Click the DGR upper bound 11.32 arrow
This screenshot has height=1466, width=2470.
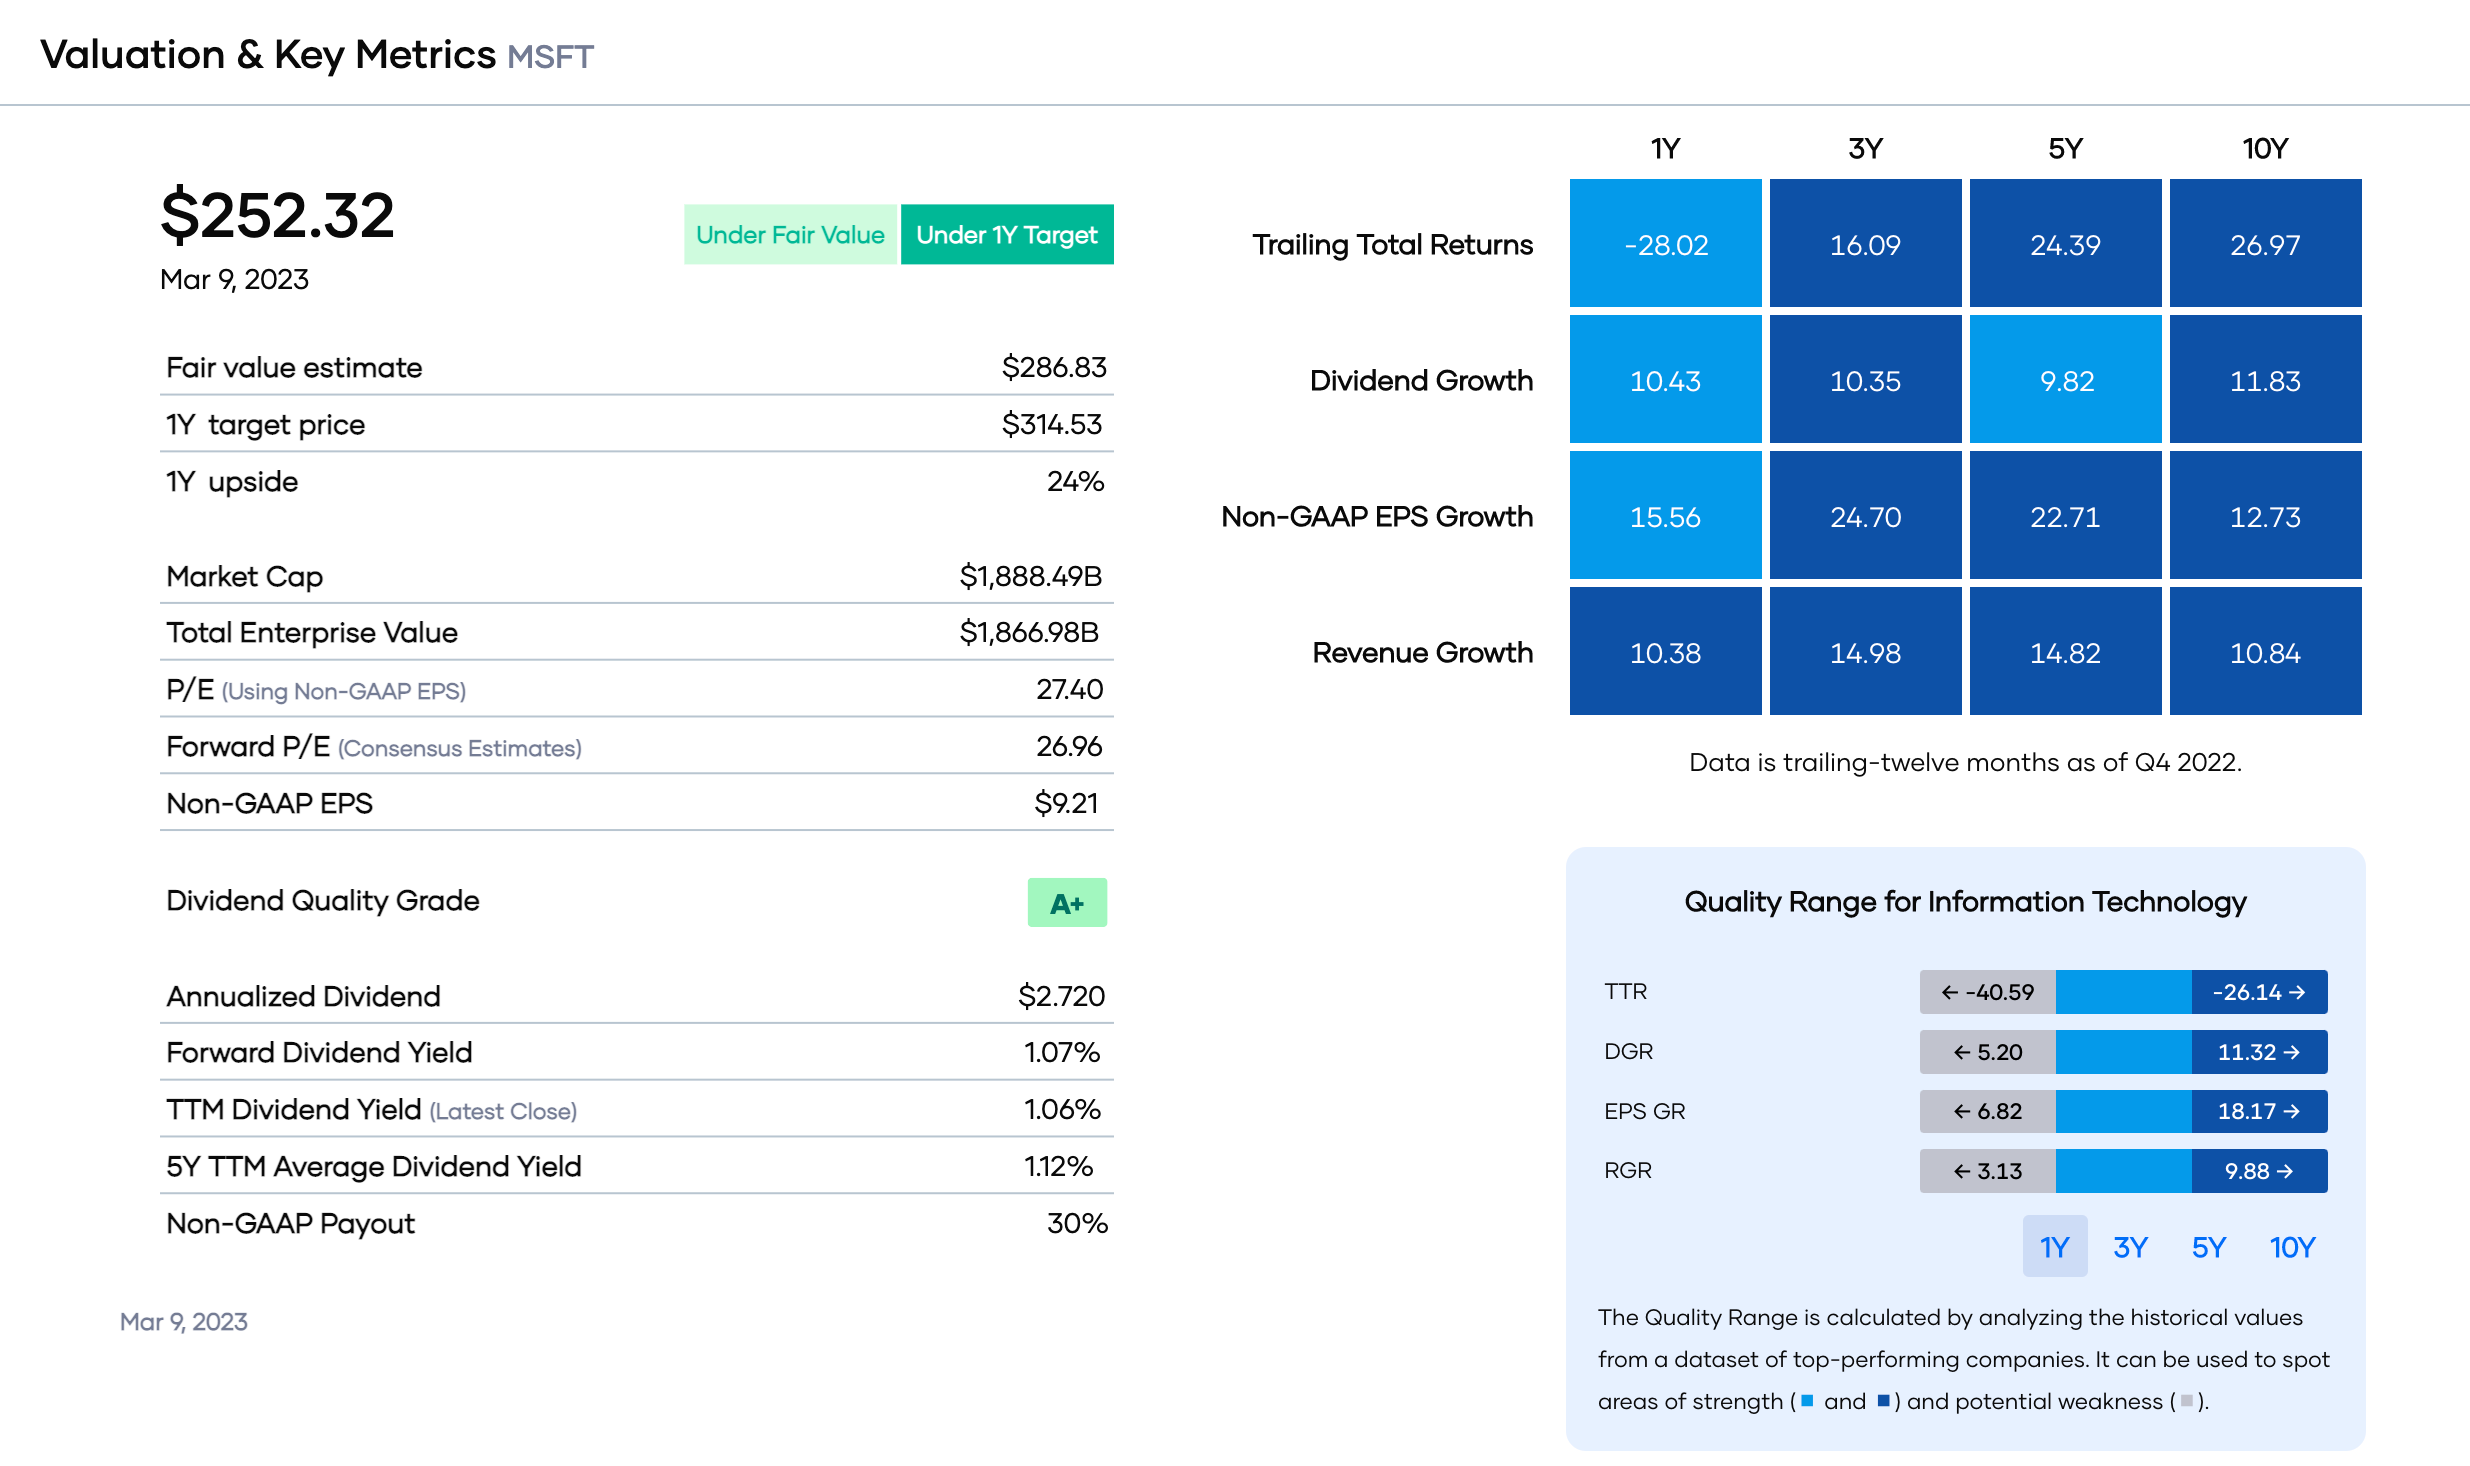[x=2259, y=1052]
